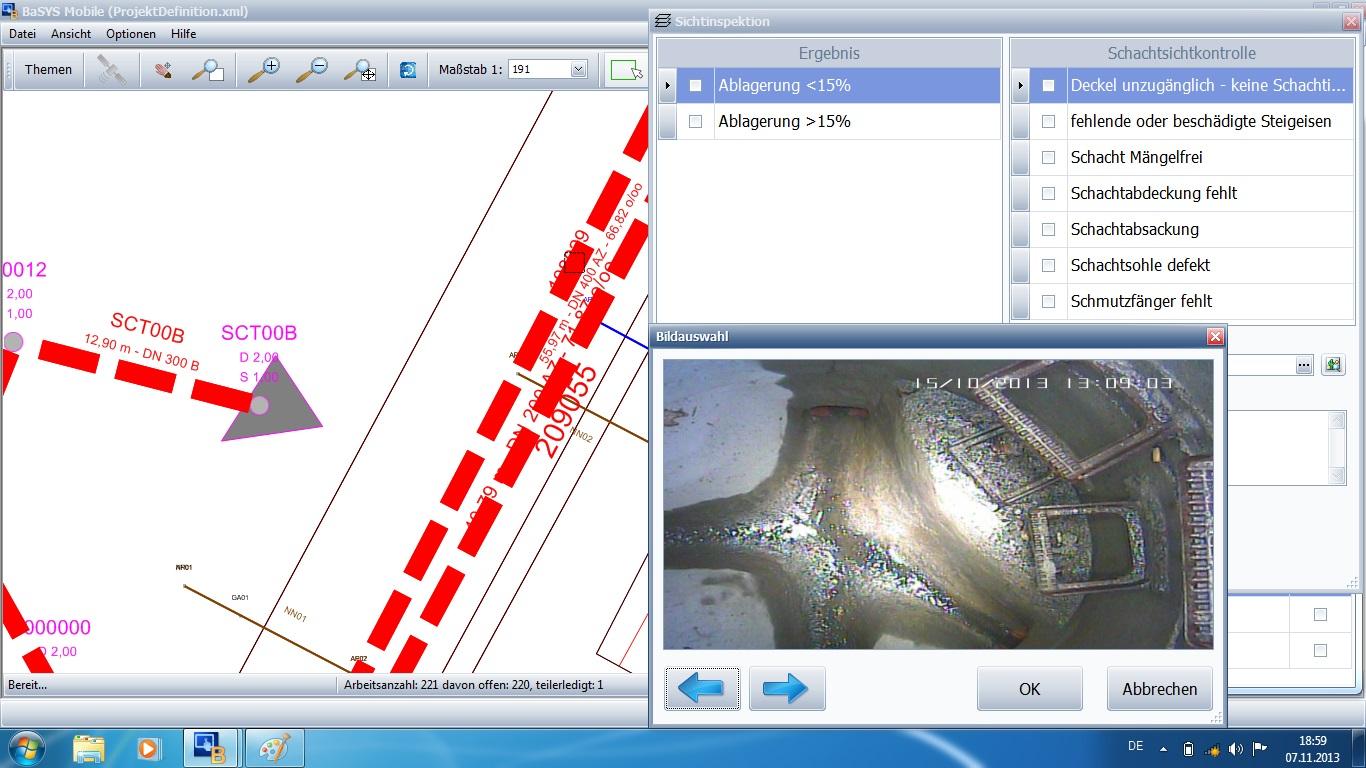Check the Ablagerung >15% checkbox
The height and width of the screenshot is (768, 1366).
coord(696,121)
